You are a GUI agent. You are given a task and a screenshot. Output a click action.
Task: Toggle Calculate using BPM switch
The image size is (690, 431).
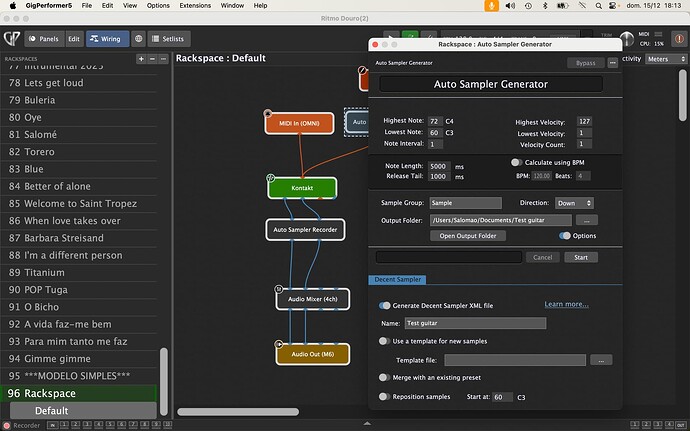pyautogui.click(x=517, y=162)
